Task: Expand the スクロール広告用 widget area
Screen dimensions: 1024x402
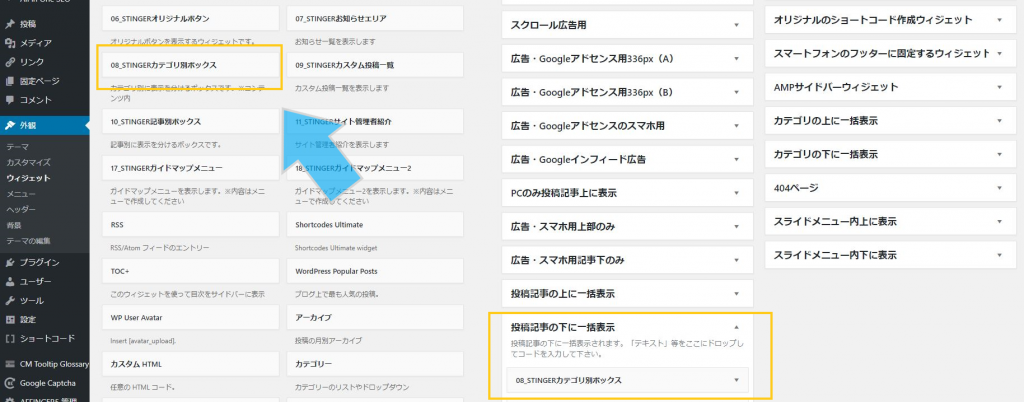Action: [736, 25]
